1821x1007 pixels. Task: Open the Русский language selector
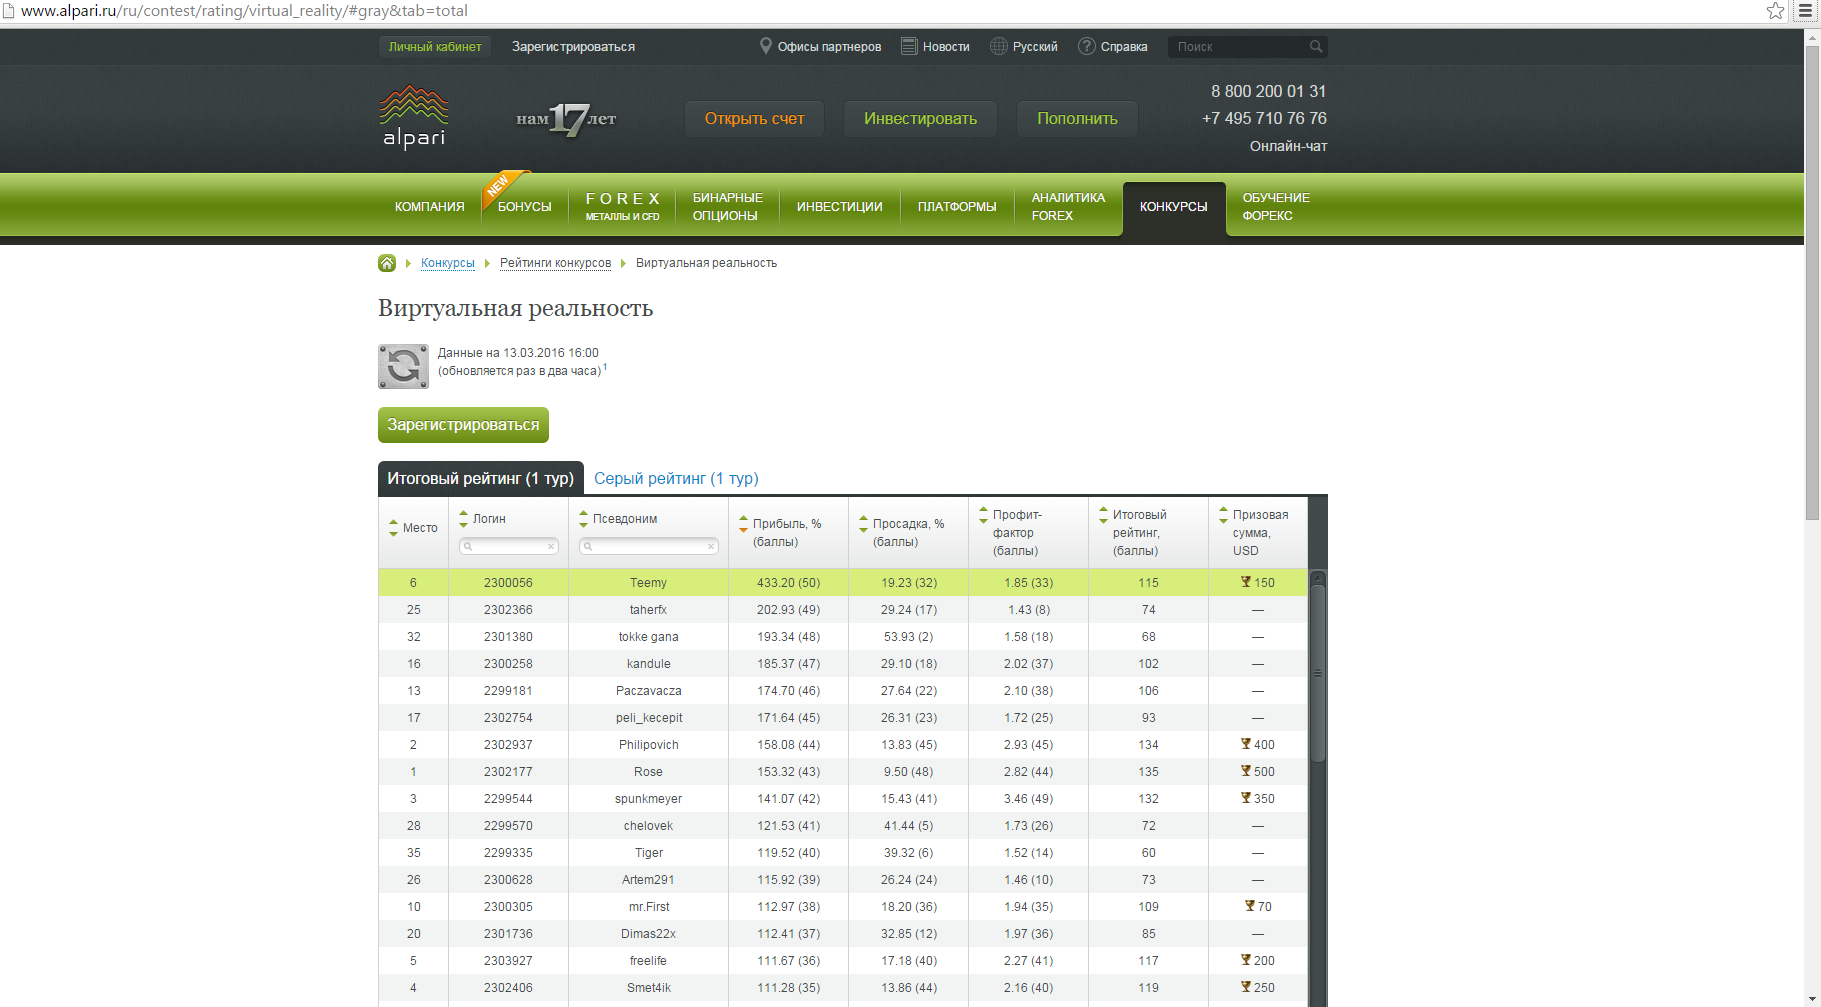click(x=1035, y=47)
